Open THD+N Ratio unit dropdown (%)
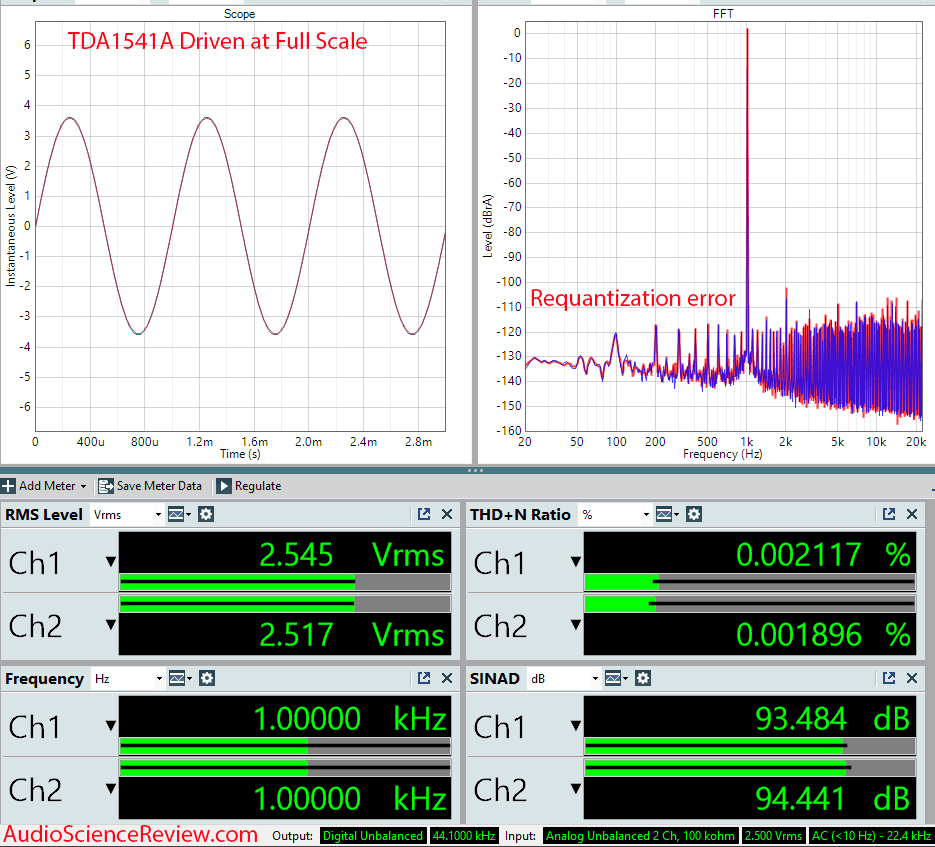The height and width of the screenshot is (847, 935). pos(614,515)
